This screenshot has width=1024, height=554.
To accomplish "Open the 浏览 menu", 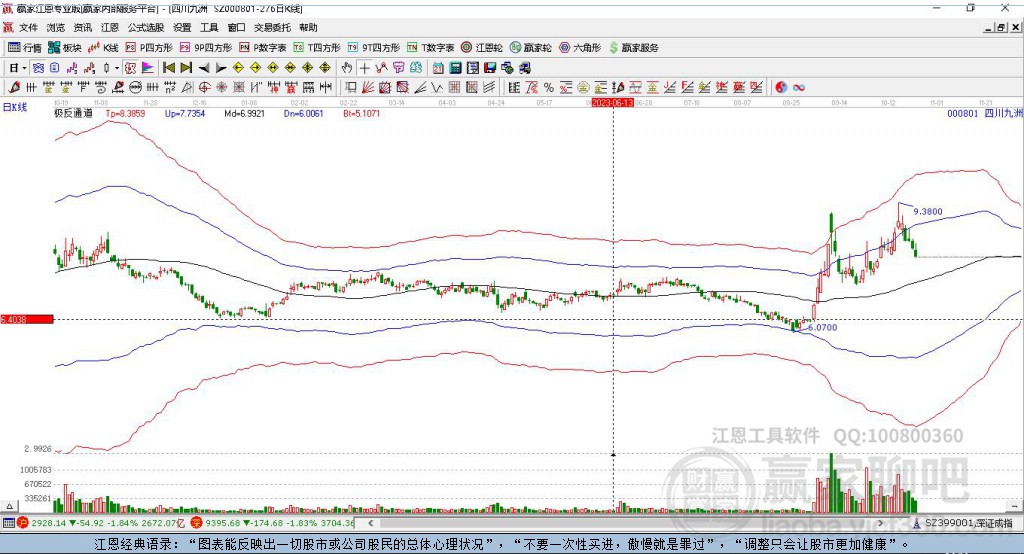I will (56, 27).
